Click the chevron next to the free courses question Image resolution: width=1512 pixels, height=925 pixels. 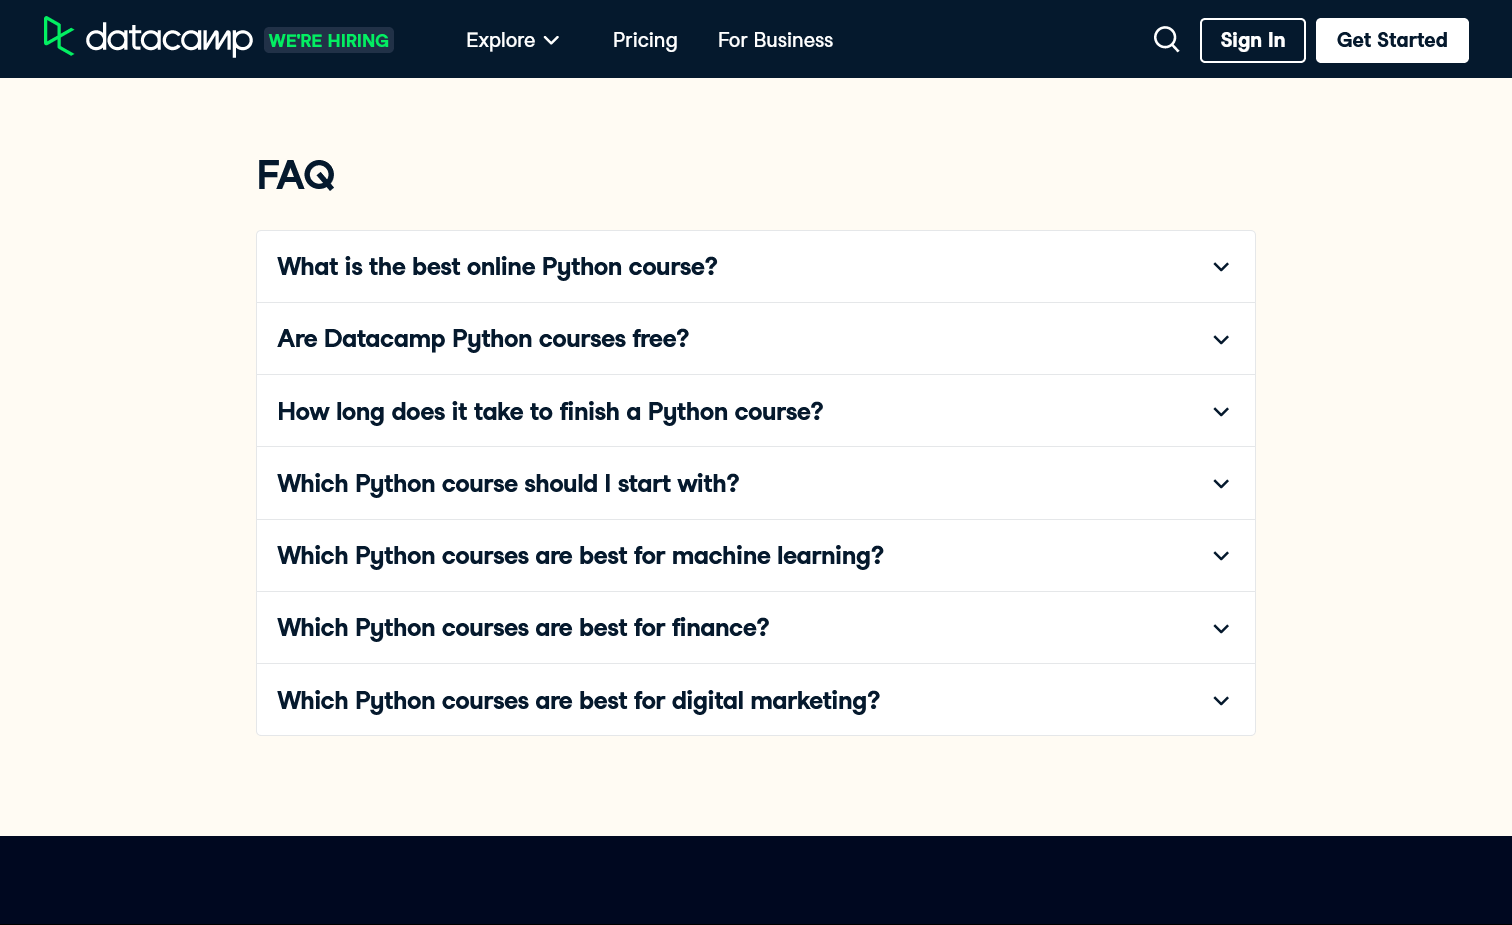tap(1221, 339)
